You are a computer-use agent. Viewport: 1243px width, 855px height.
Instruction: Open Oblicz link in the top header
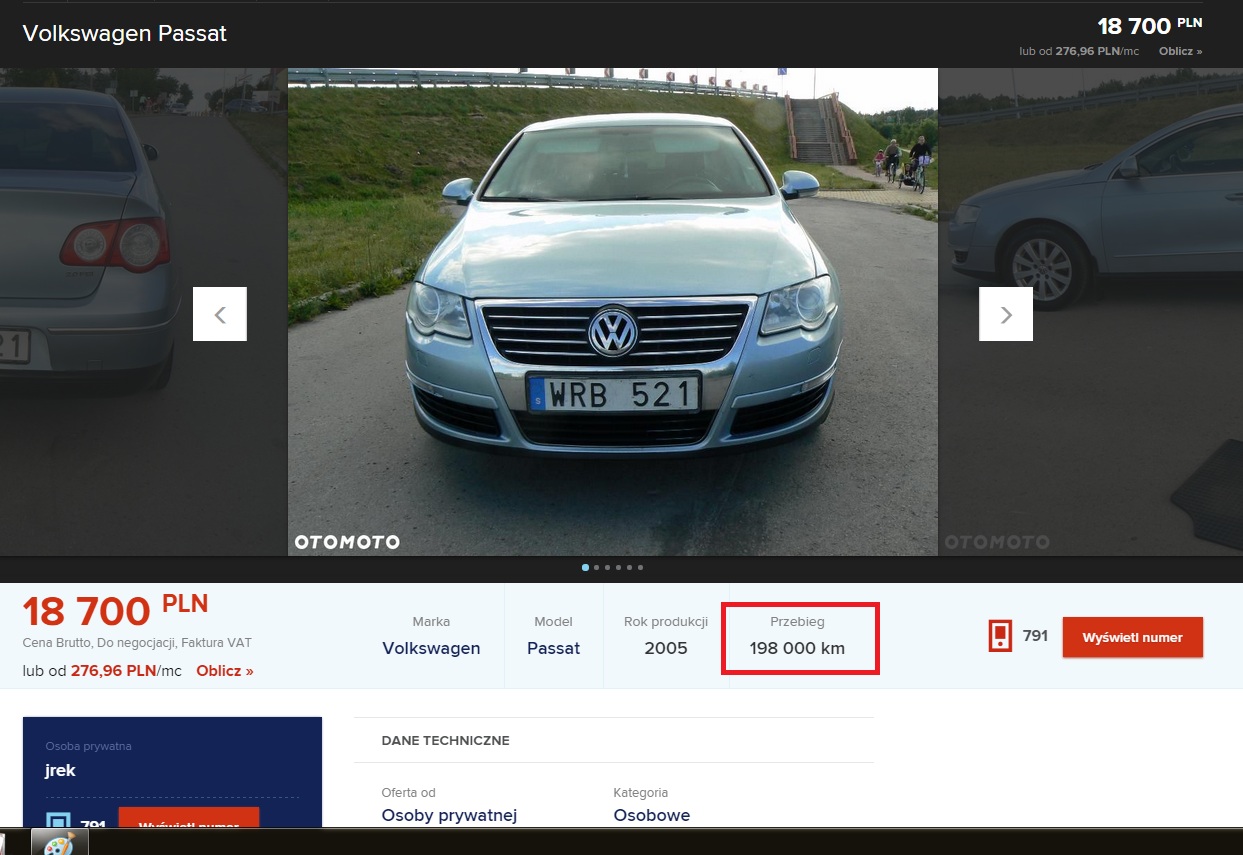(1180, 51)
